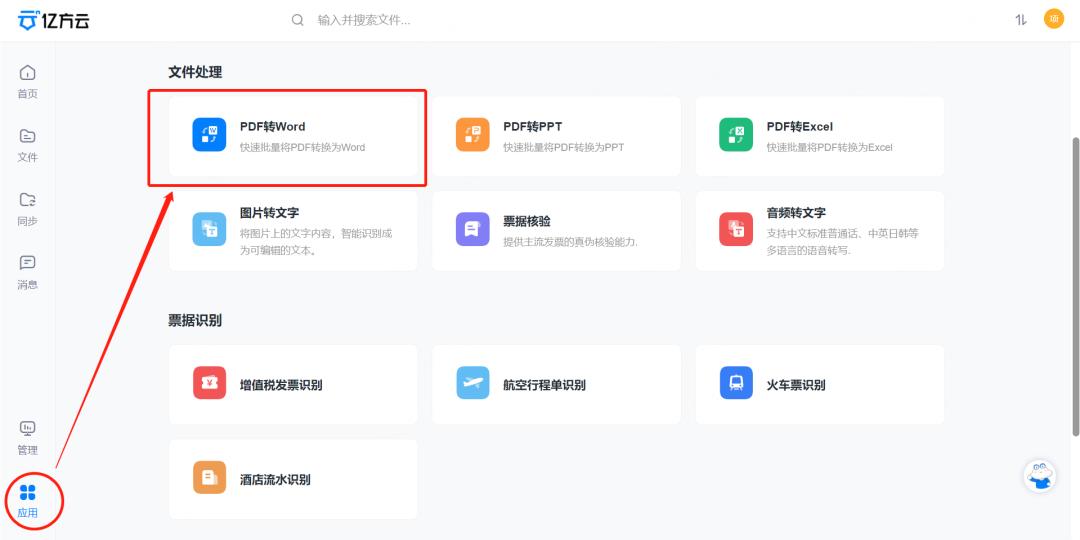Image resolution: width=1080 pixels, height=540 pixels.
Task: Click the vertical page scrollbar
Action: (1076, 286)
